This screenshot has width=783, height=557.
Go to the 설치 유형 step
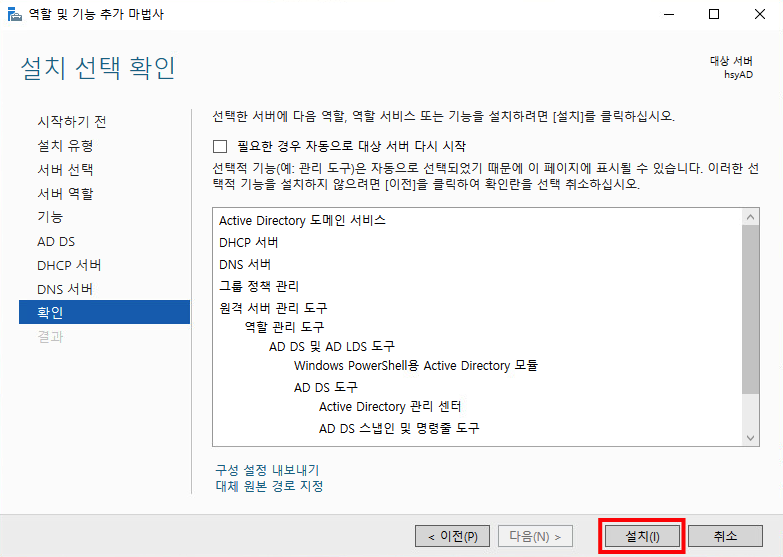(x=65, y=145)
